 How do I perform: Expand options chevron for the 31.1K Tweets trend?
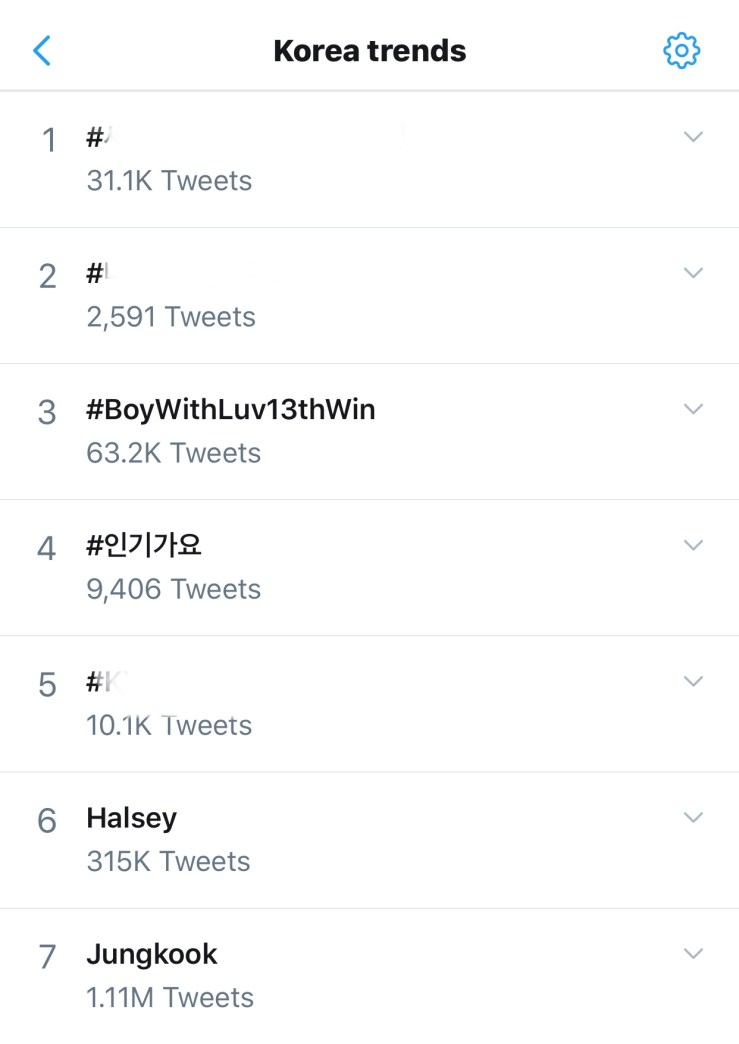point(693,137)
